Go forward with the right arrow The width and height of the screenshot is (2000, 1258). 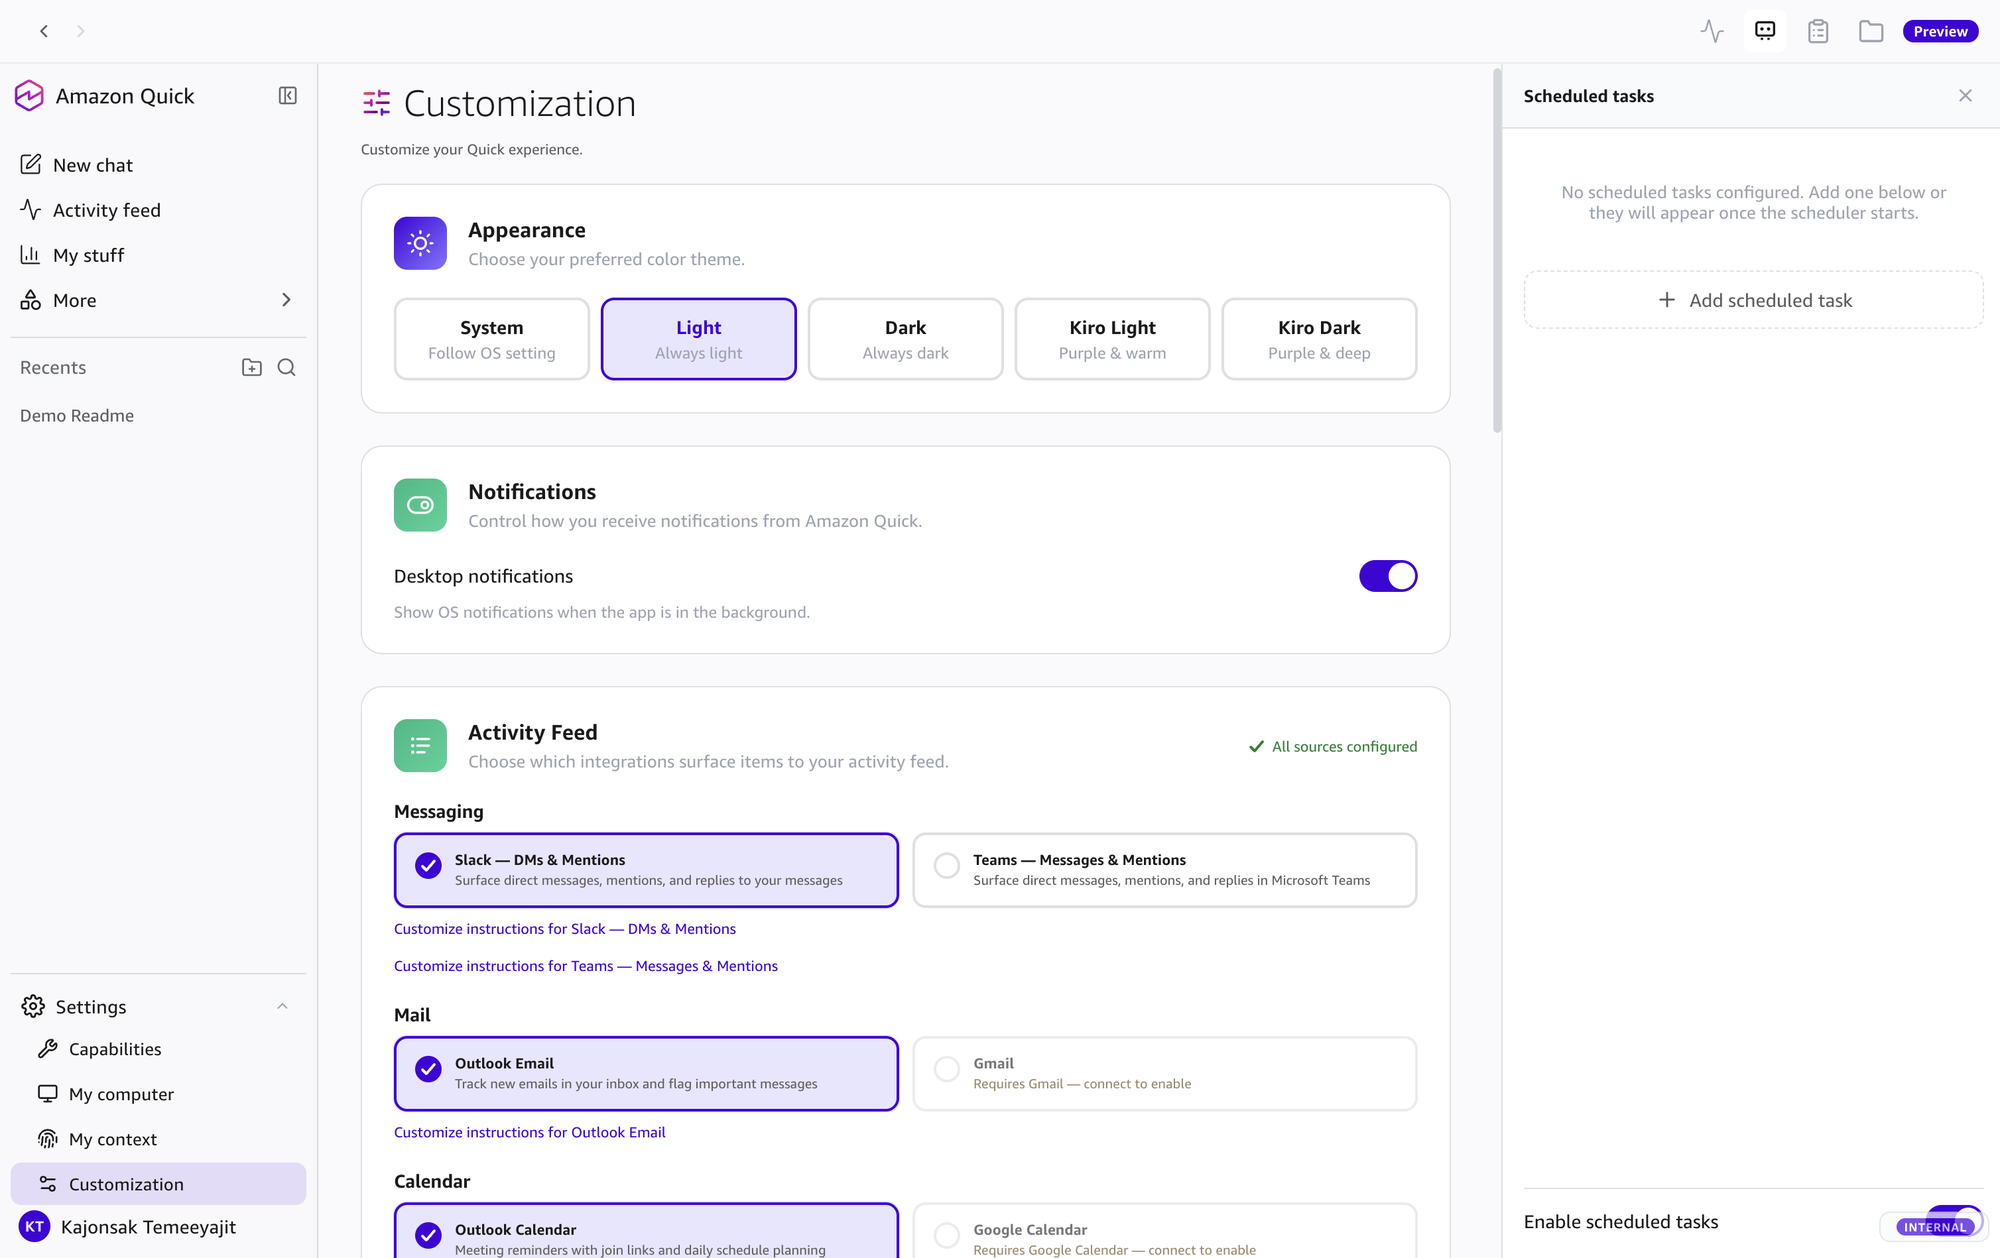click(x=81, y=31)
